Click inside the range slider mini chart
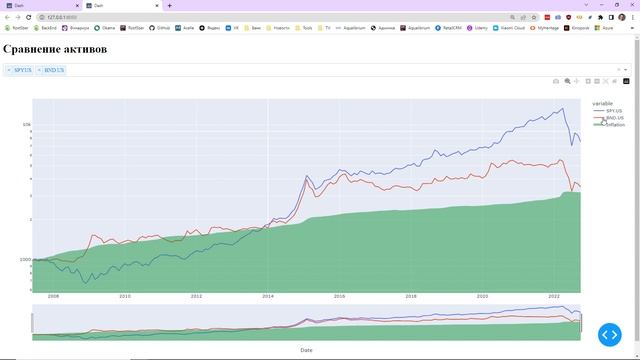Viewport: 640px width, 360px height. pyautogui.click(x=306, y=322)
